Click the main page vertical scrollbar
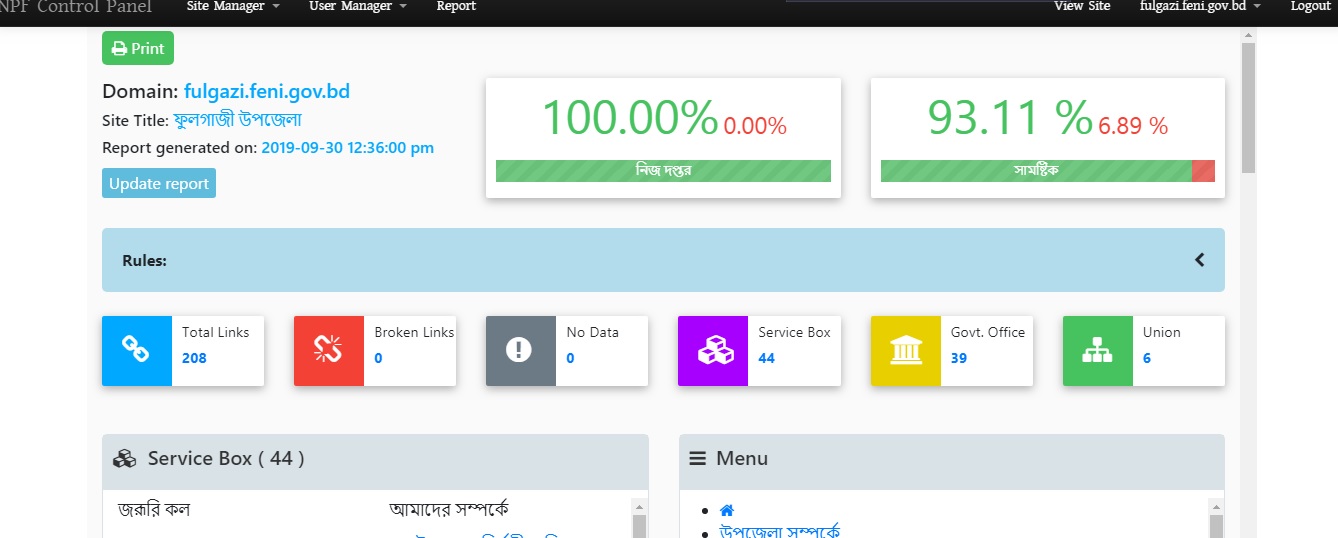 point(1247,108)
